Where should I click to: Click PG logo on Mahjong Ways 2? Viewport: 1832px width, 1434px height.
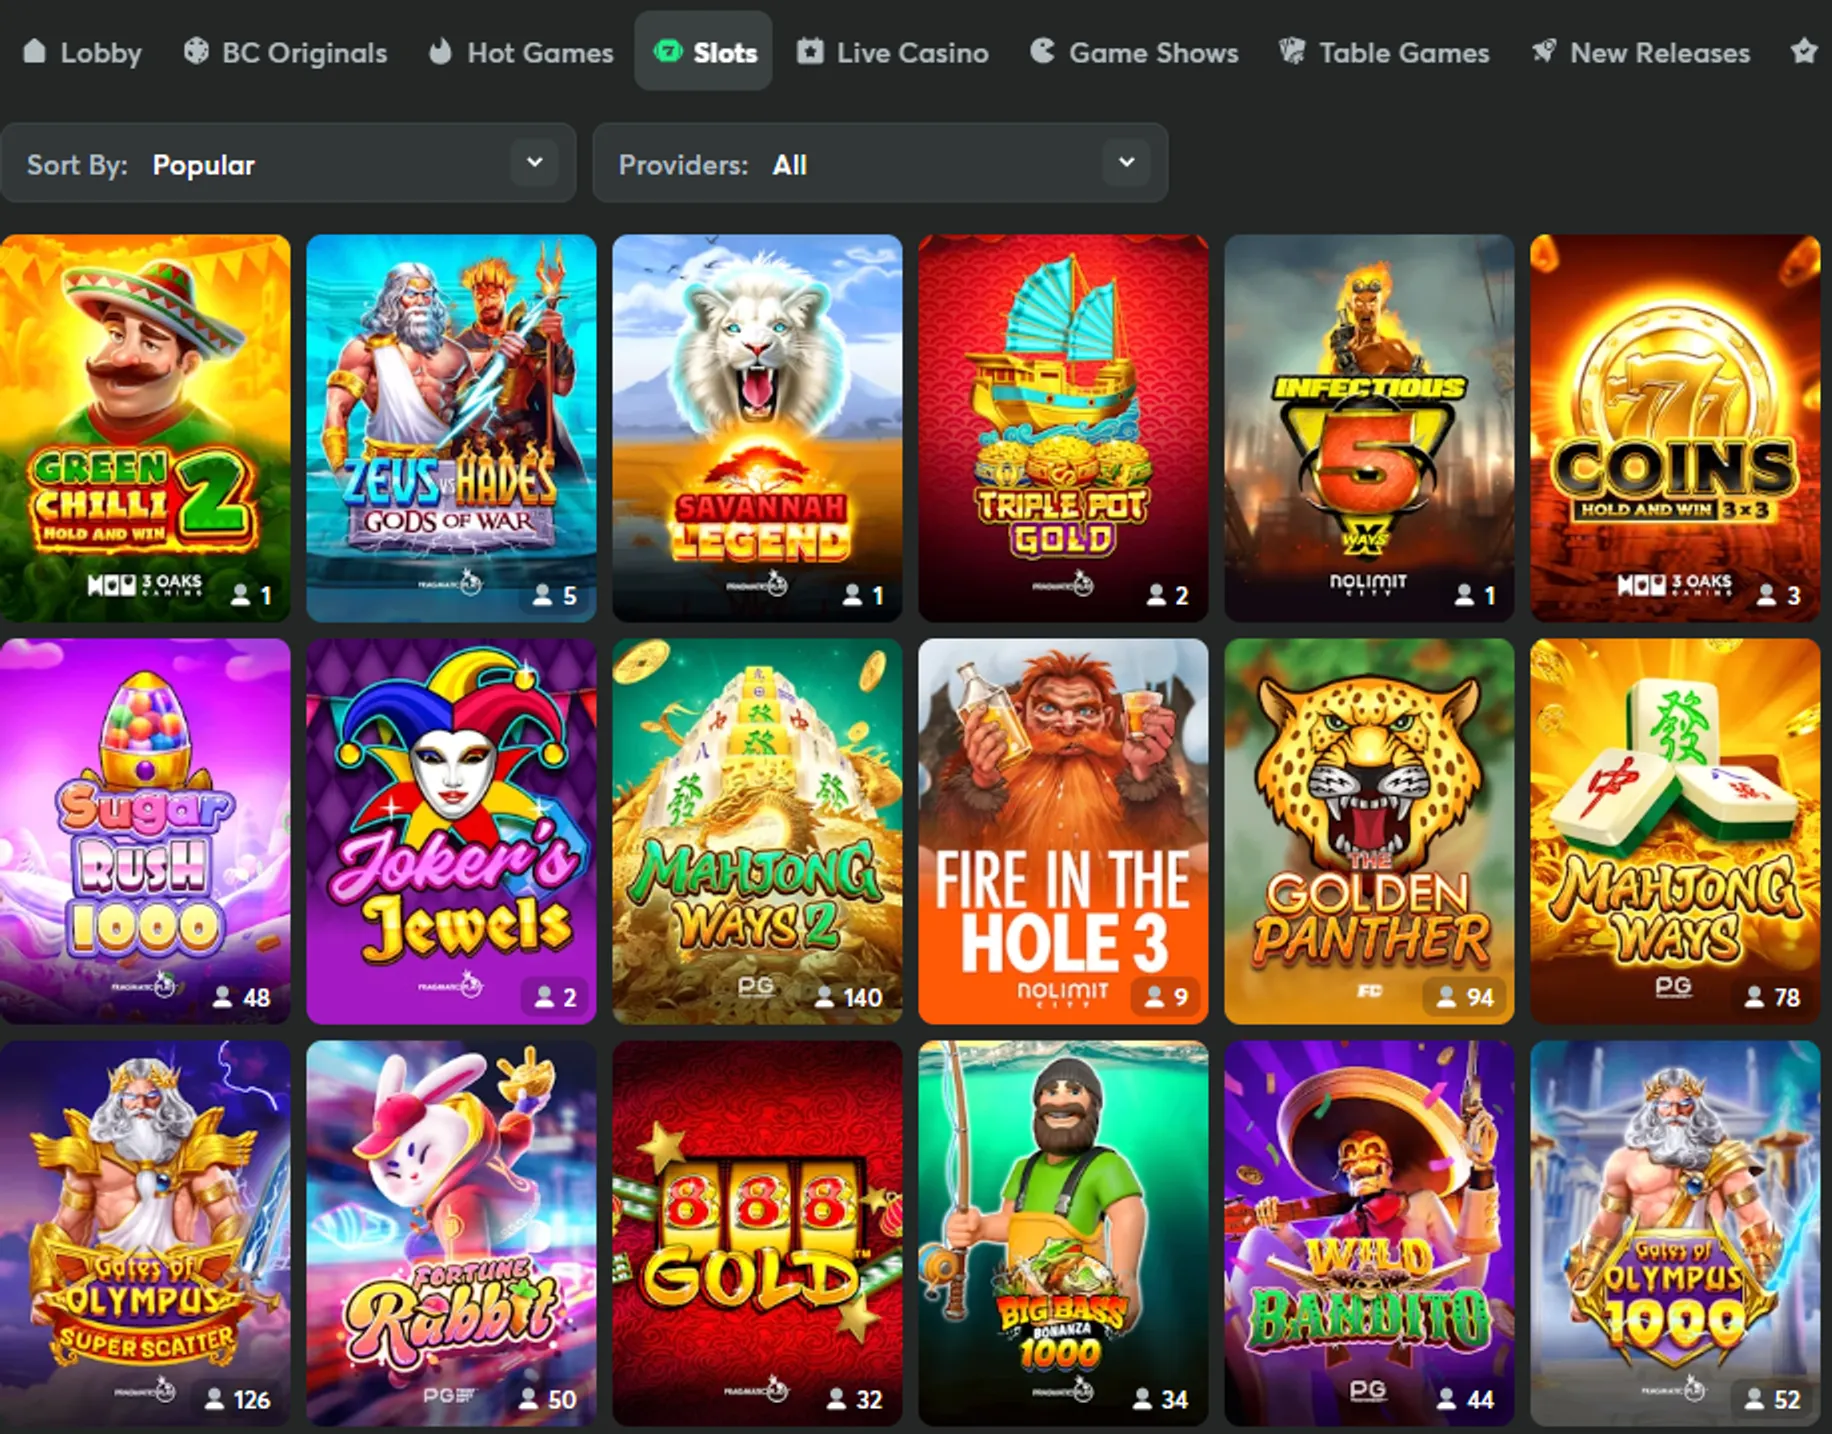pos(756,987)
